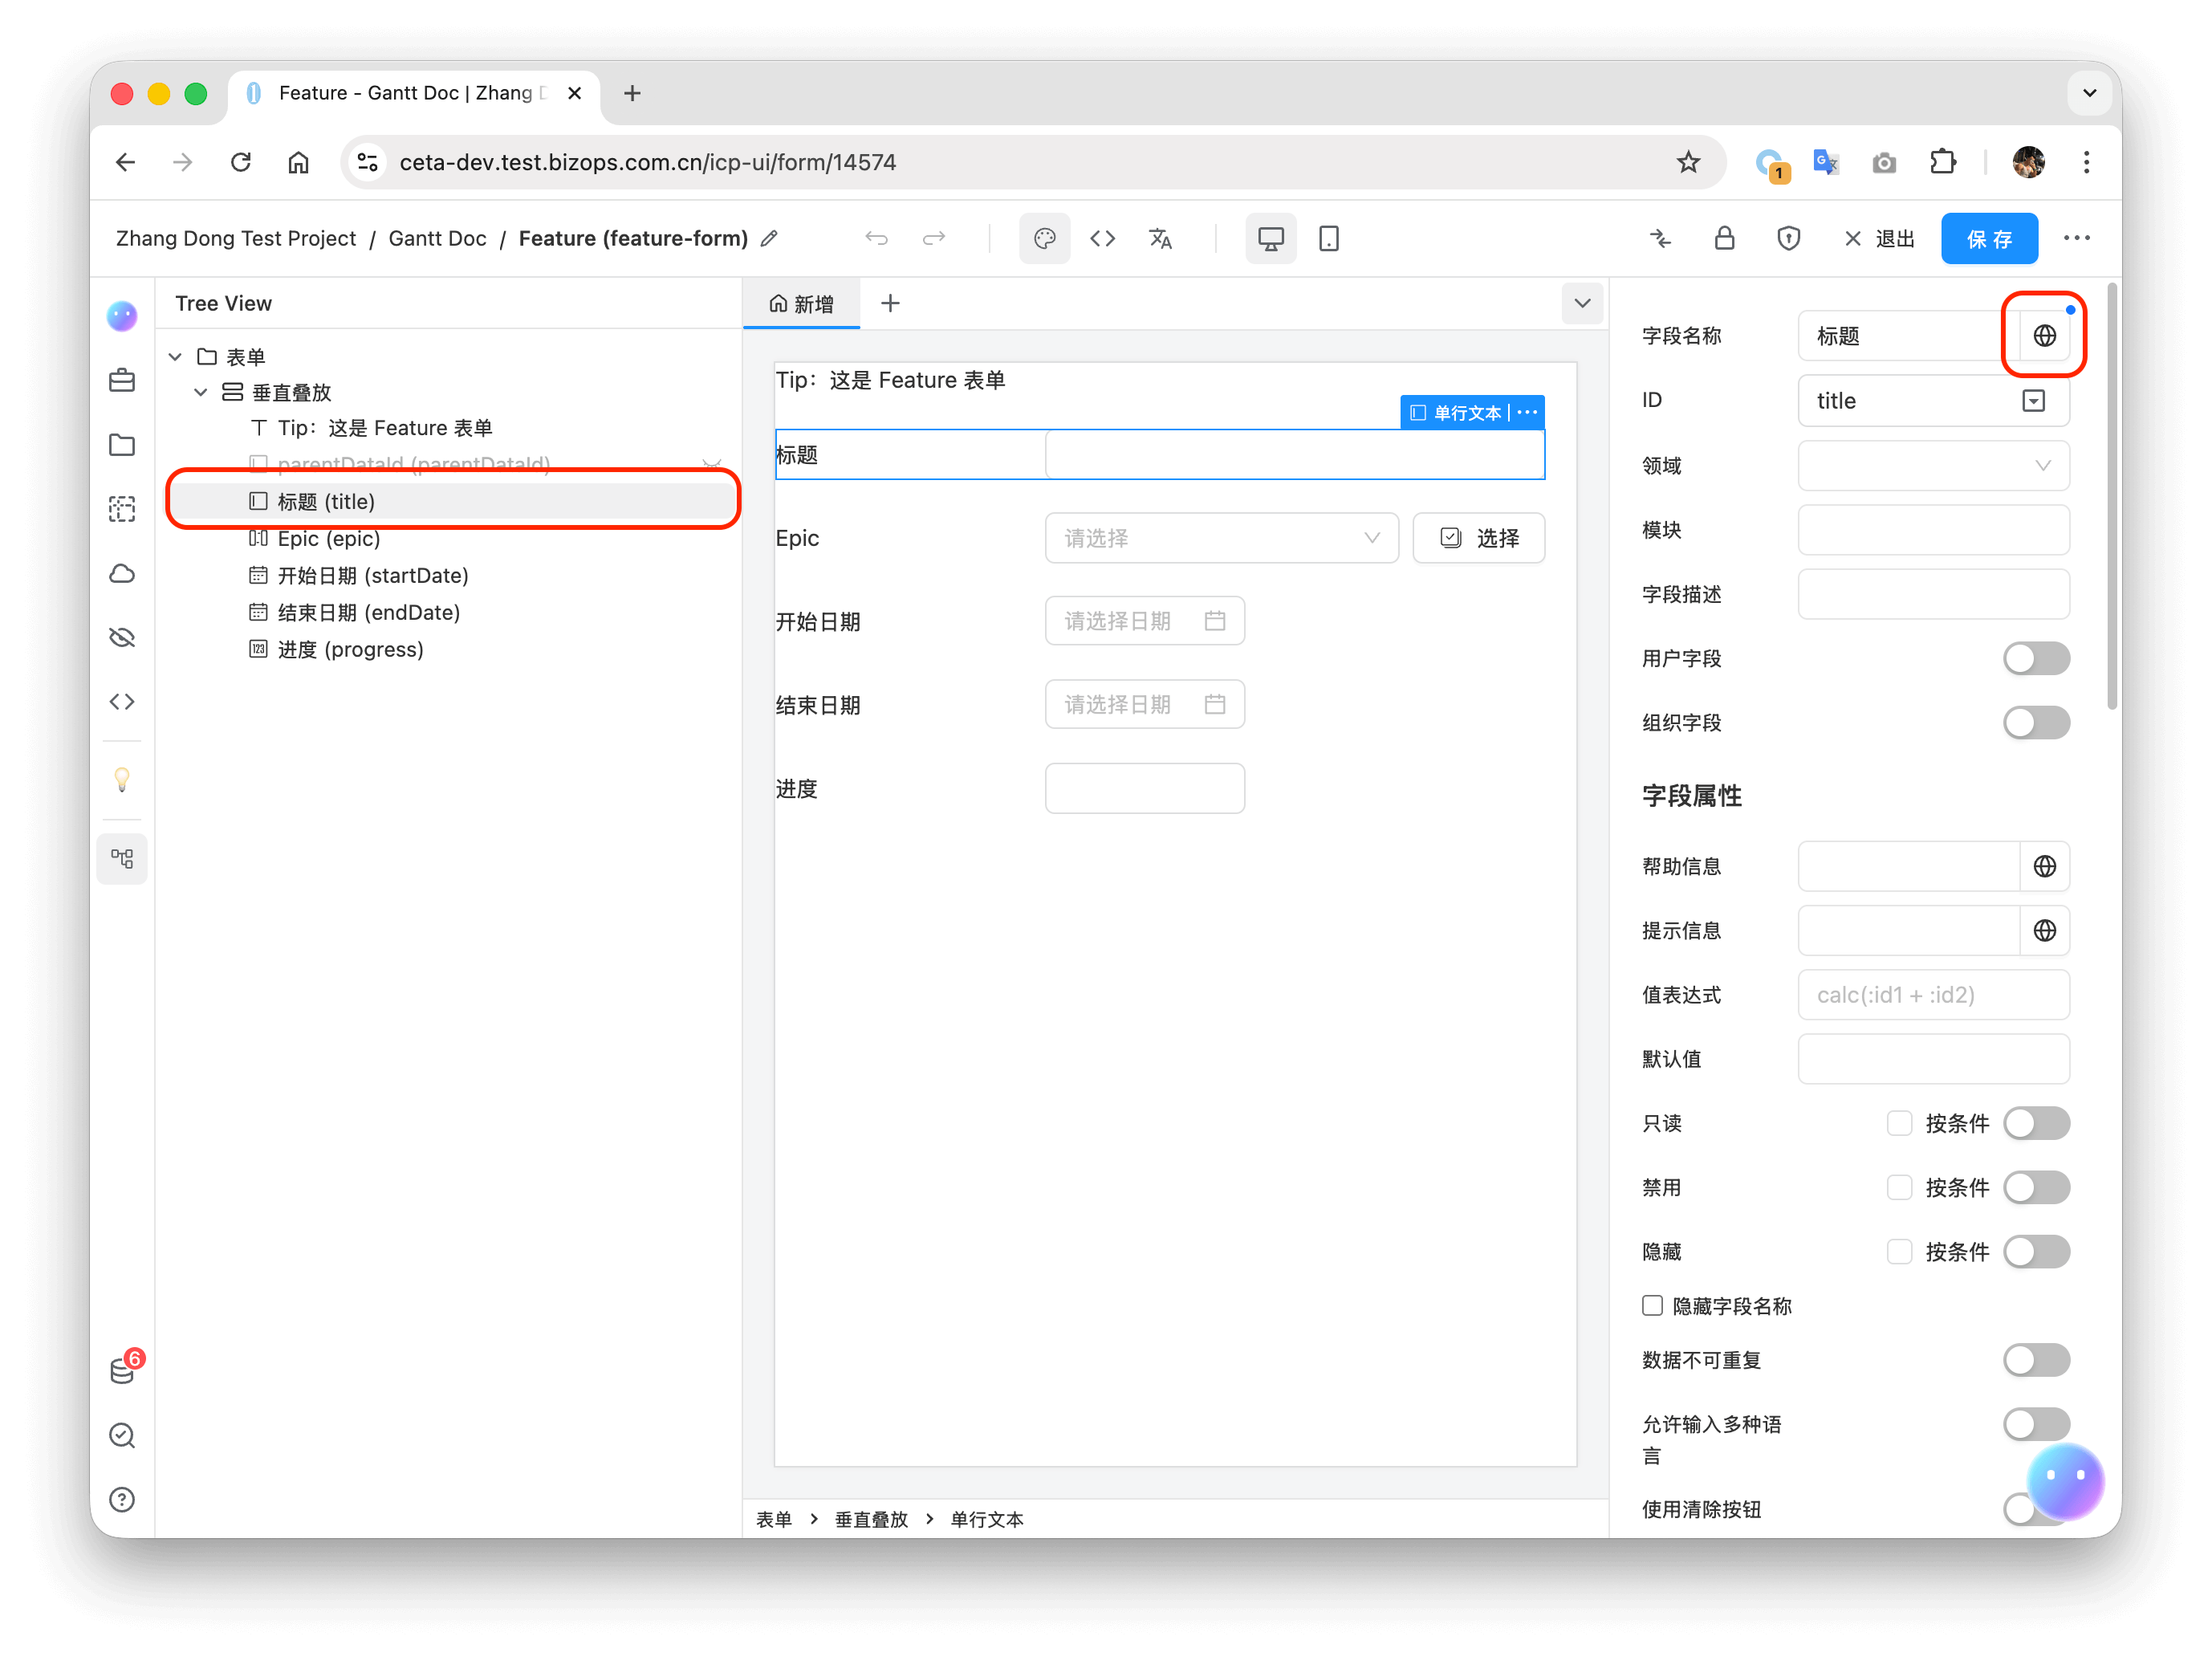This screenshot has height=1657, width=2212.
Task: Open Zhang Dong Test Project breadcrumb link
Action: coord(236,238)
